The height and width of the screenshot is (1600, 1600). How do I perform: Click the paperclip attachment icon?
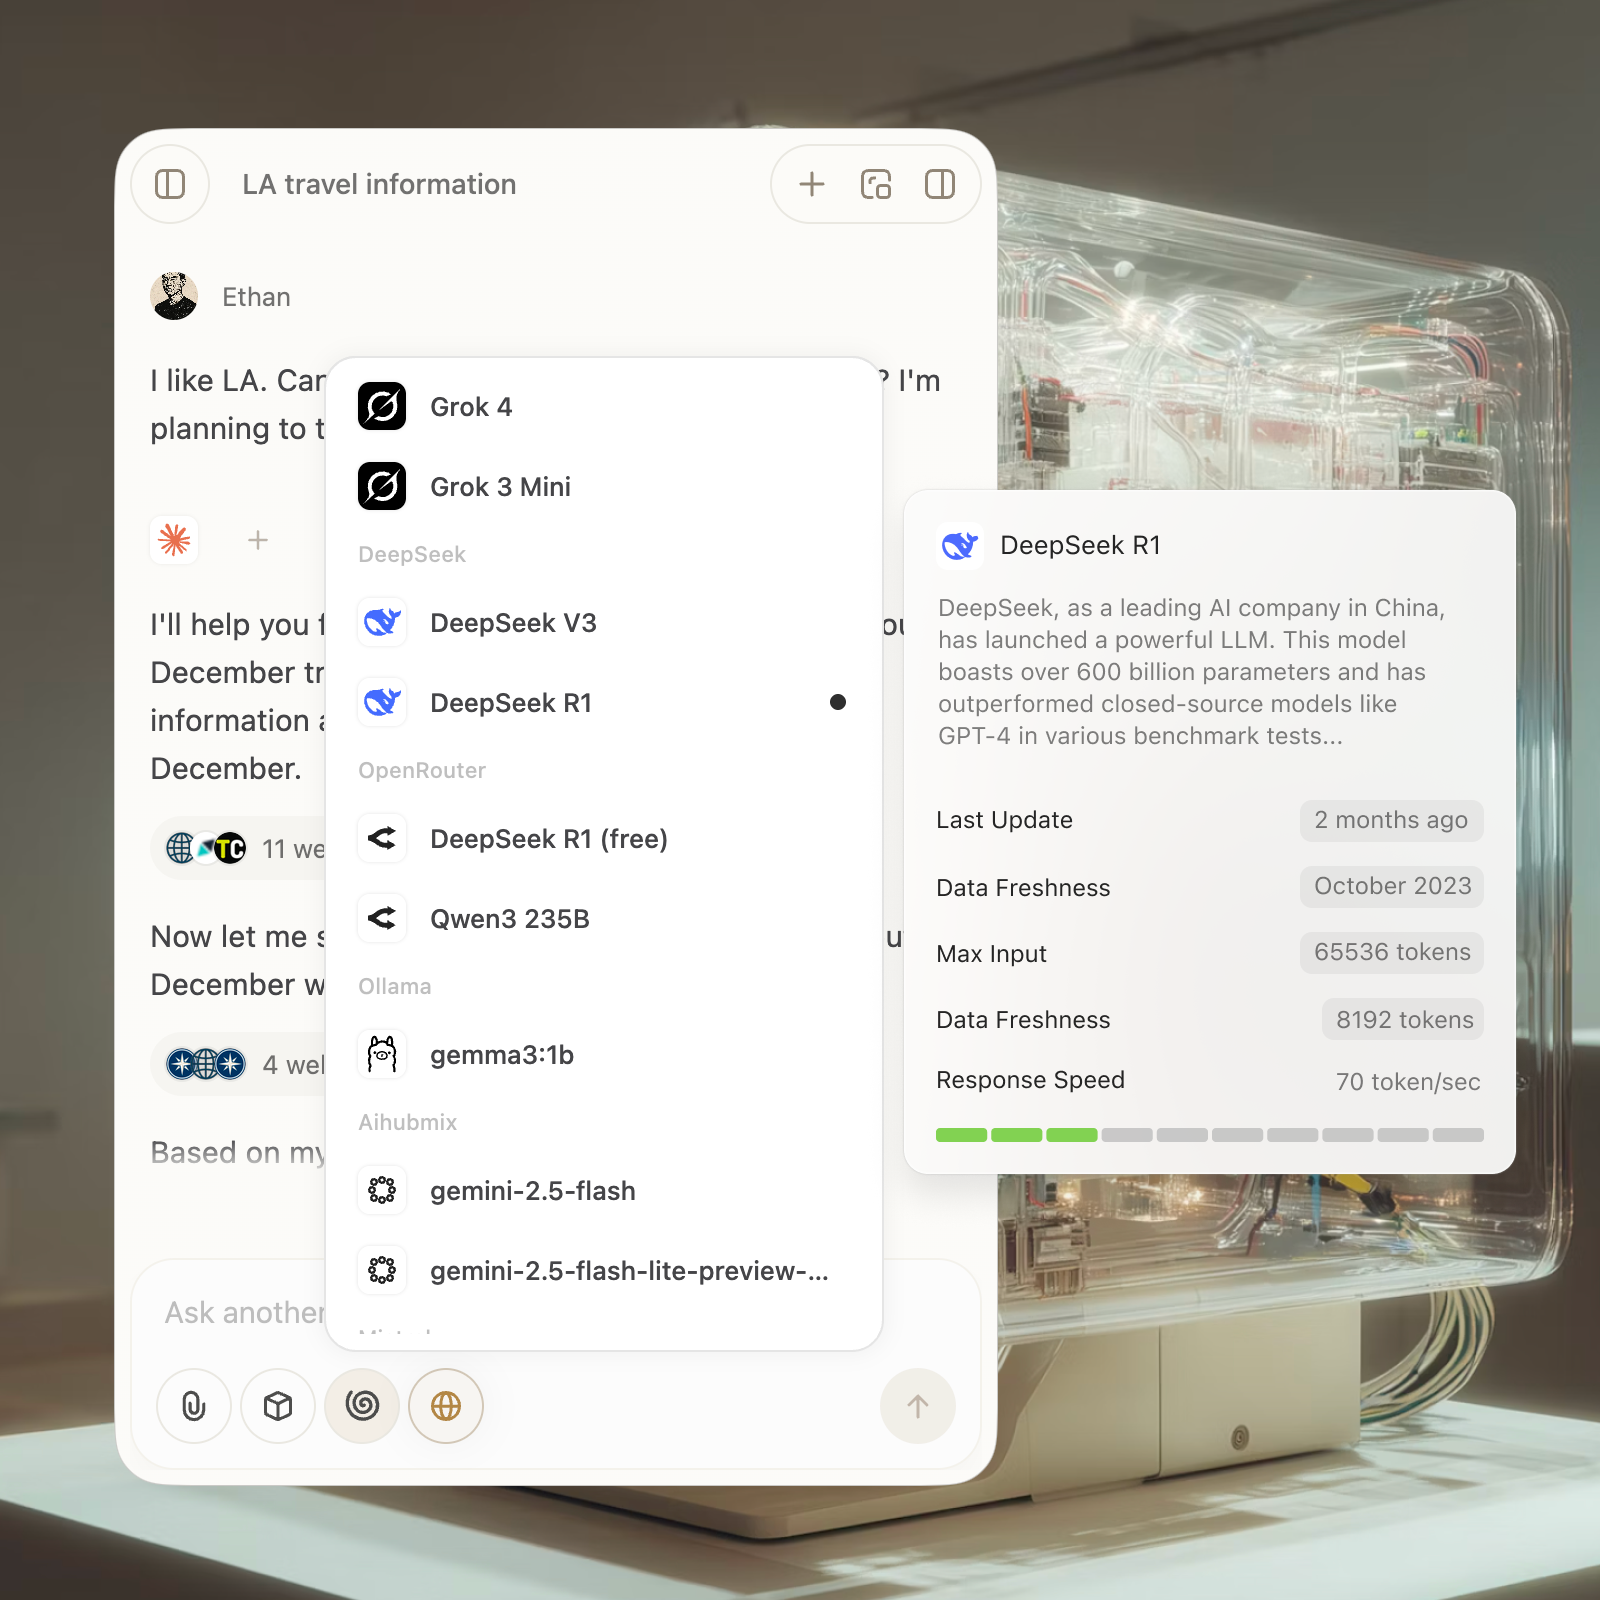194,1406
